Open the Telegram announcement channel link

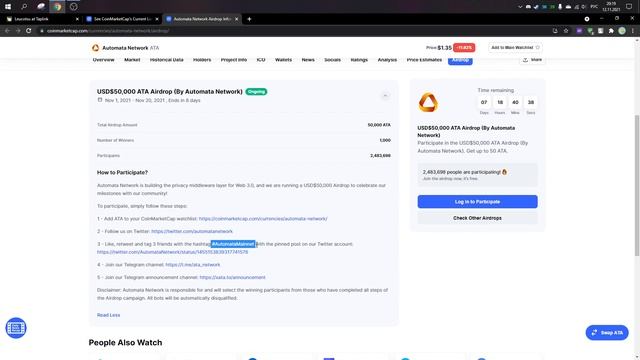click(x=232, y=278)
